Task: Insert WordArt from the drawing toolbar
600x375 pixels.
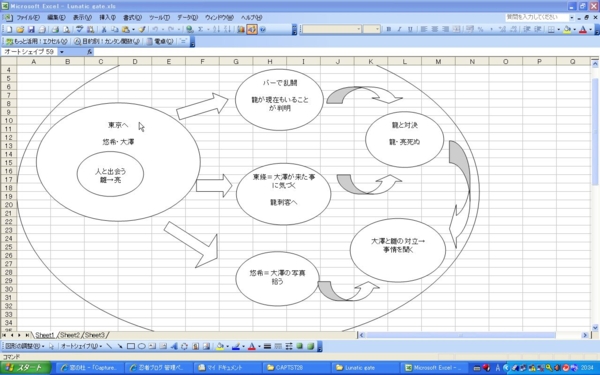Action: point(174,346)
